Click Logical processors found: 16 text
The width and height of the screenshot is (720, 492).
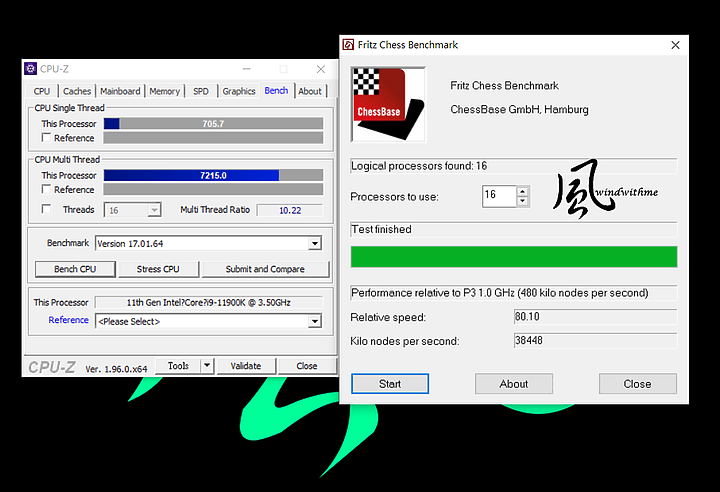tap(419, 166)
